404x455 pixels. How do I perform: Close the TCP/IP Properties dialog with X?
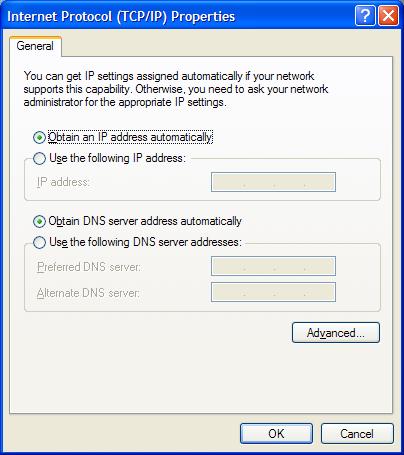[x=388, y=16]
